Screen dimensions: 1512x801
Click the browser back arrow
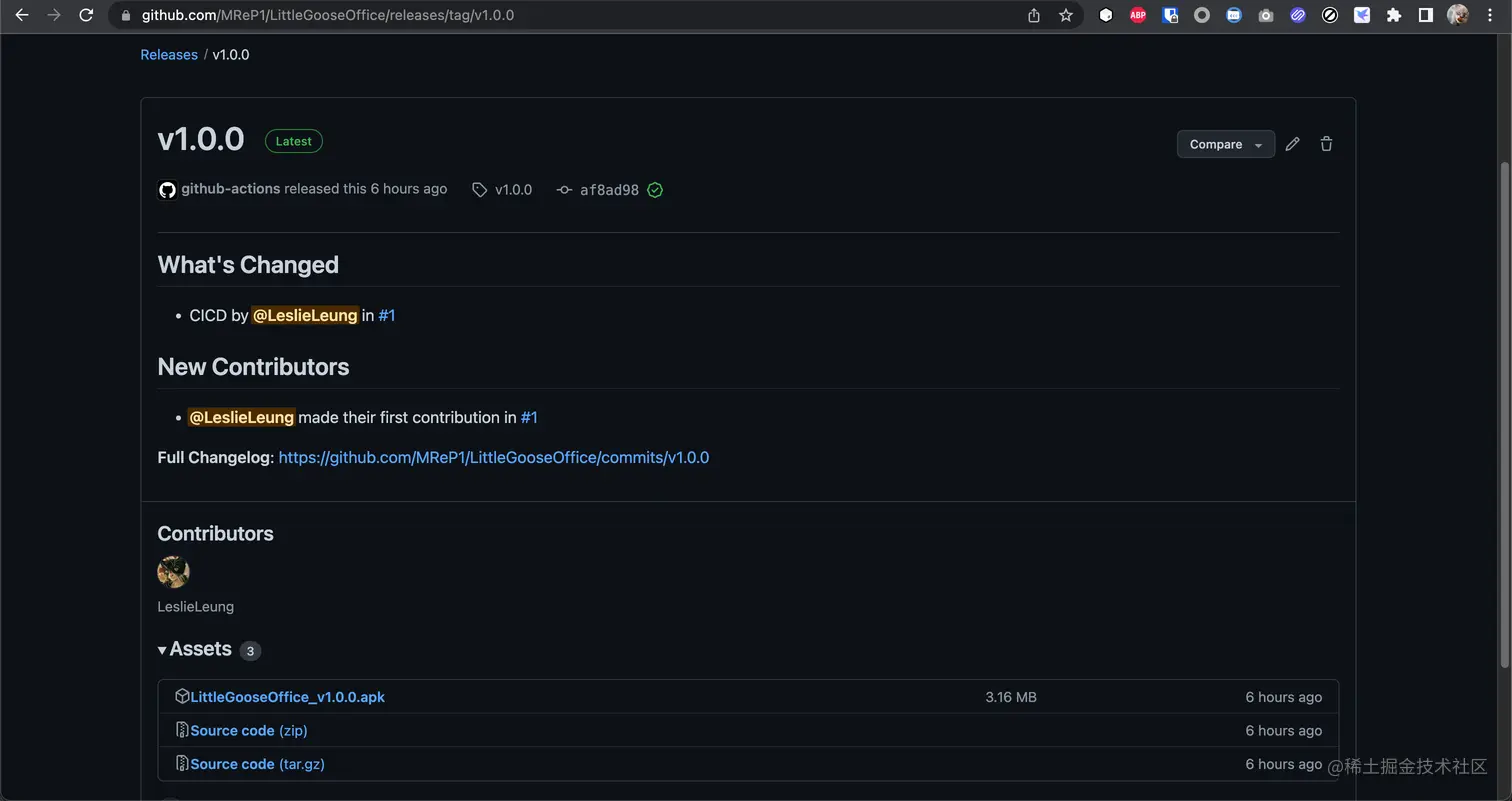[x=22, y=15]
